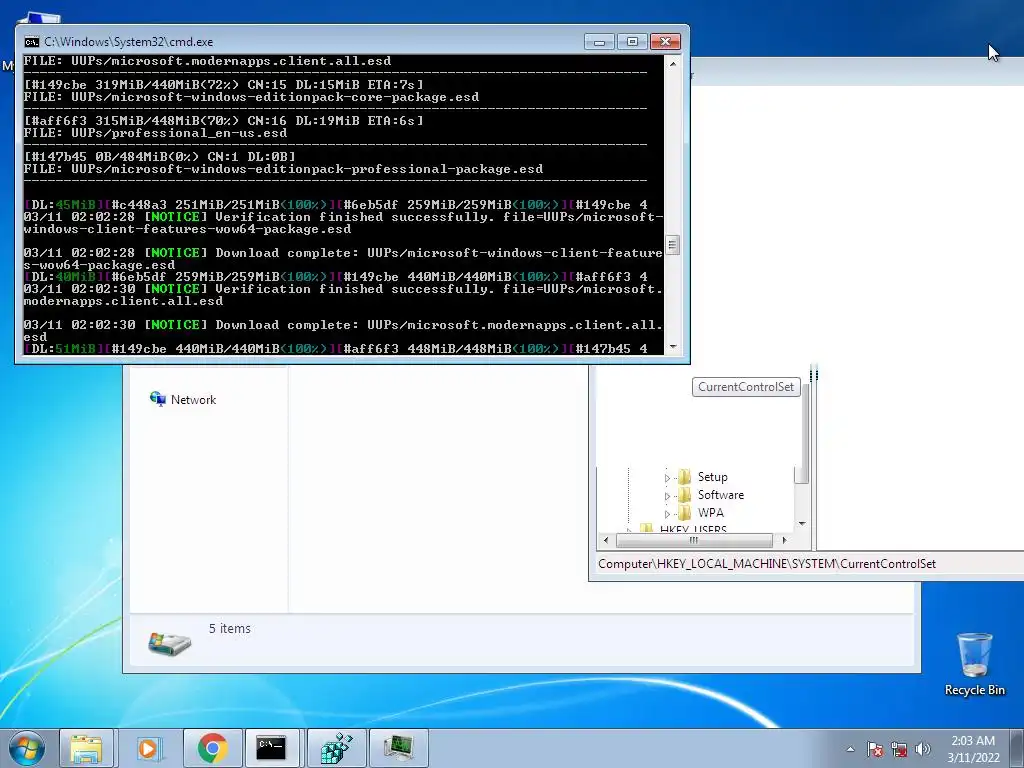
Task: Click left arrow of registry tree horizontal scrollbar
Action: click(607, 540)
